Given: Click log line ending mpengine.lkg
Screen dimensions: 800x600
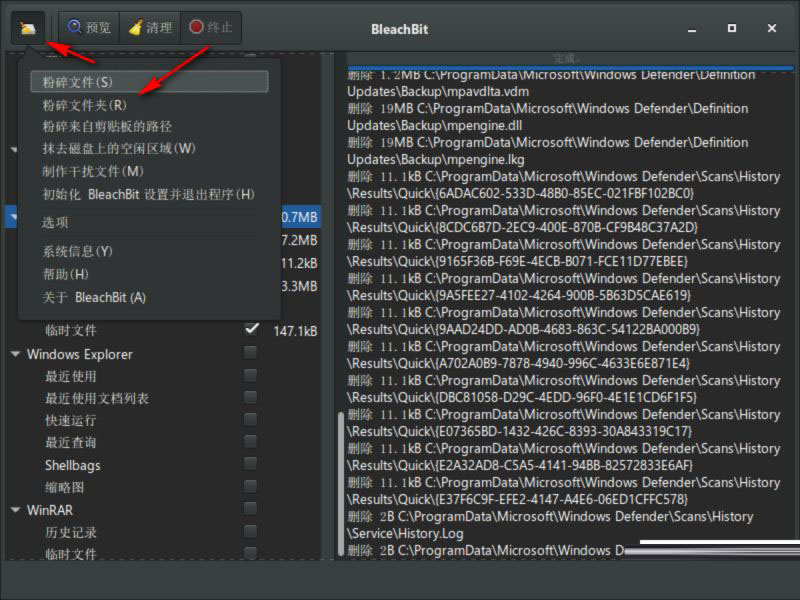Looking at the screenshot, I should pyautogui.click(x=548, y=151).
